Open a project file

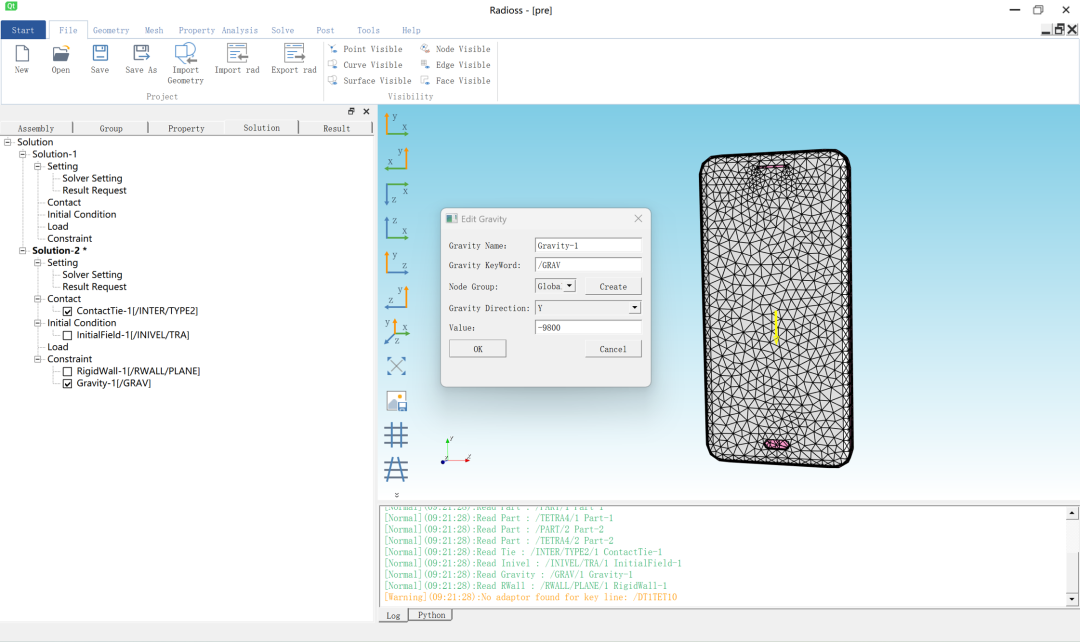pyautogui.click(x=61, y=59)
